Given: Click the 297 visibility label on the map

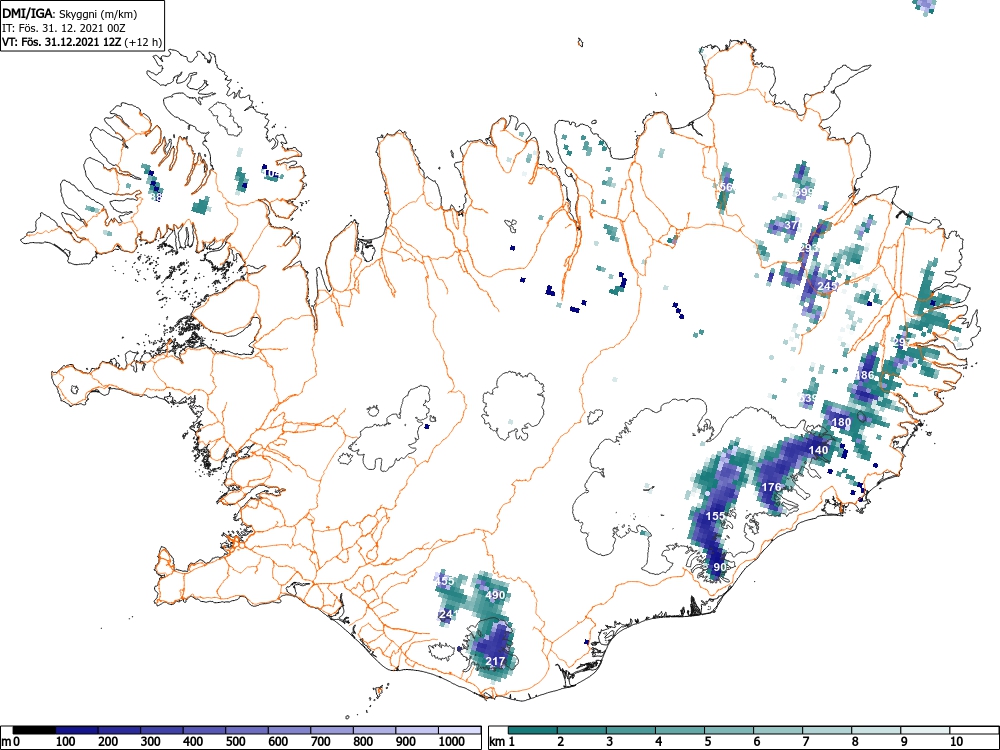Looking at the screenshot, I should (902, 342).
